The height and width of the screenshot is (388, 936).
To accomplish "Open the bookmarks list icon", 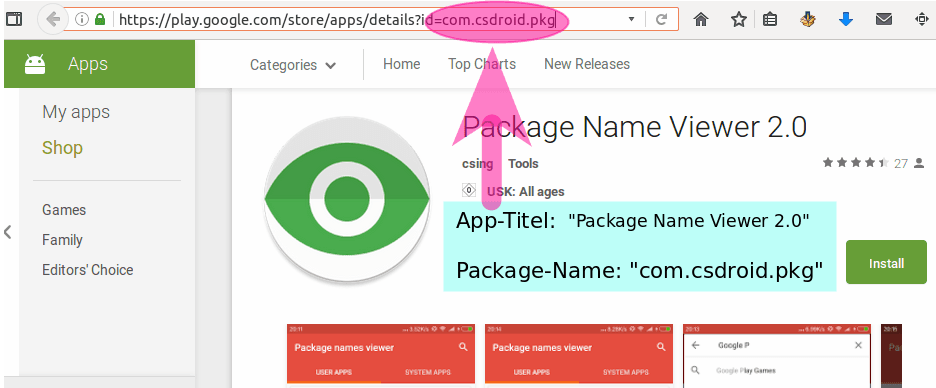I will pyautogui.click(x=771, y=20).
